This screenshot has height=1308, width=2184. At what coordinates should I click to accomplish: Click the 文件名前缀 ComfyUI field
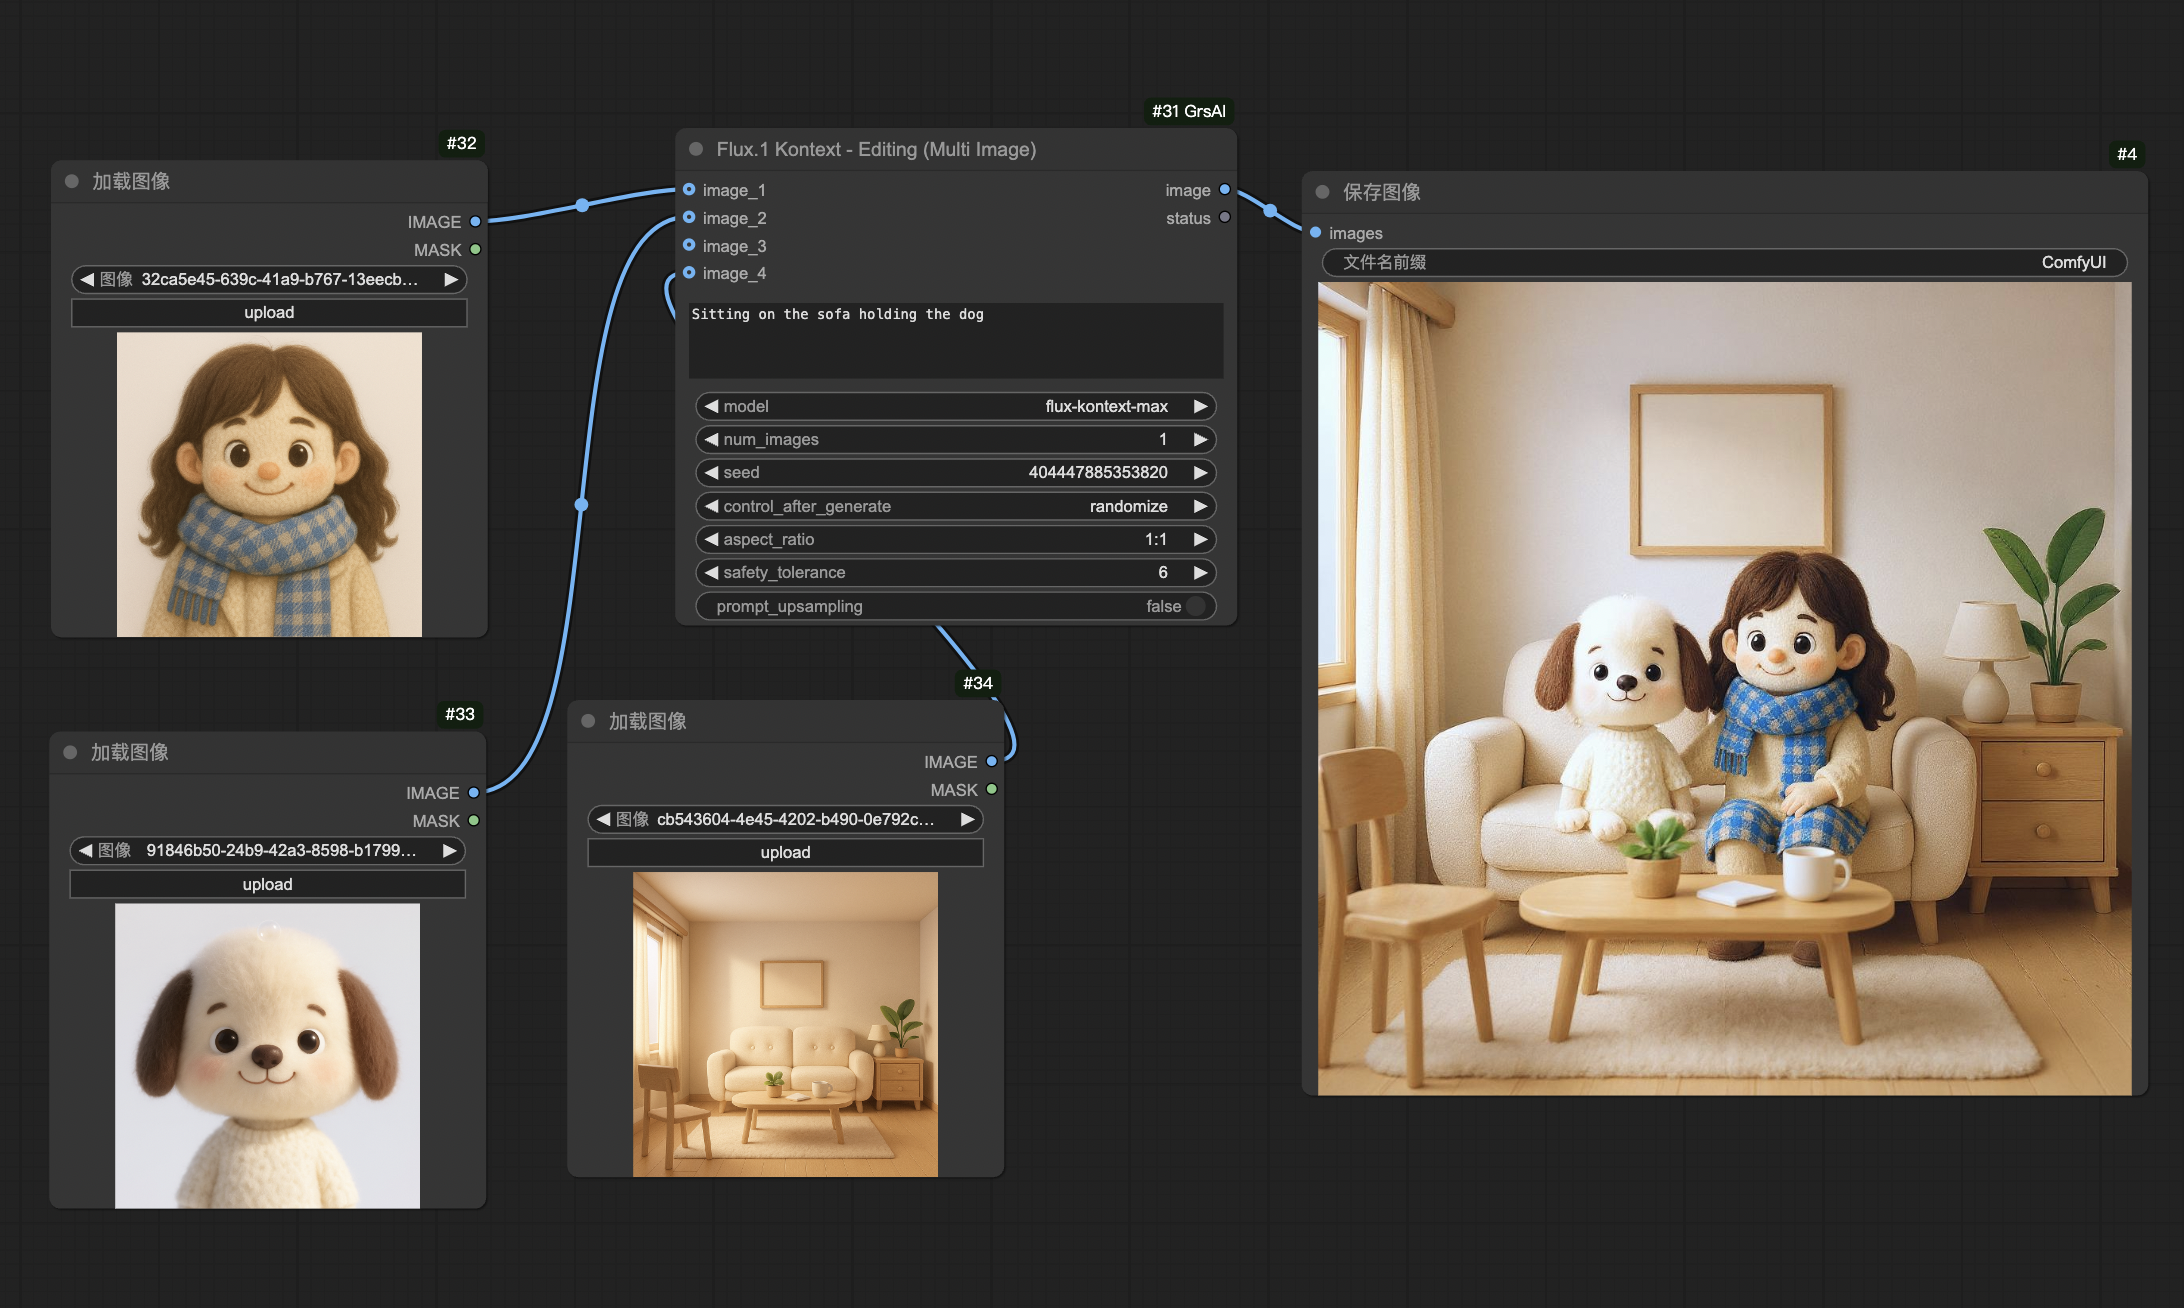[x=1723, y=262]
